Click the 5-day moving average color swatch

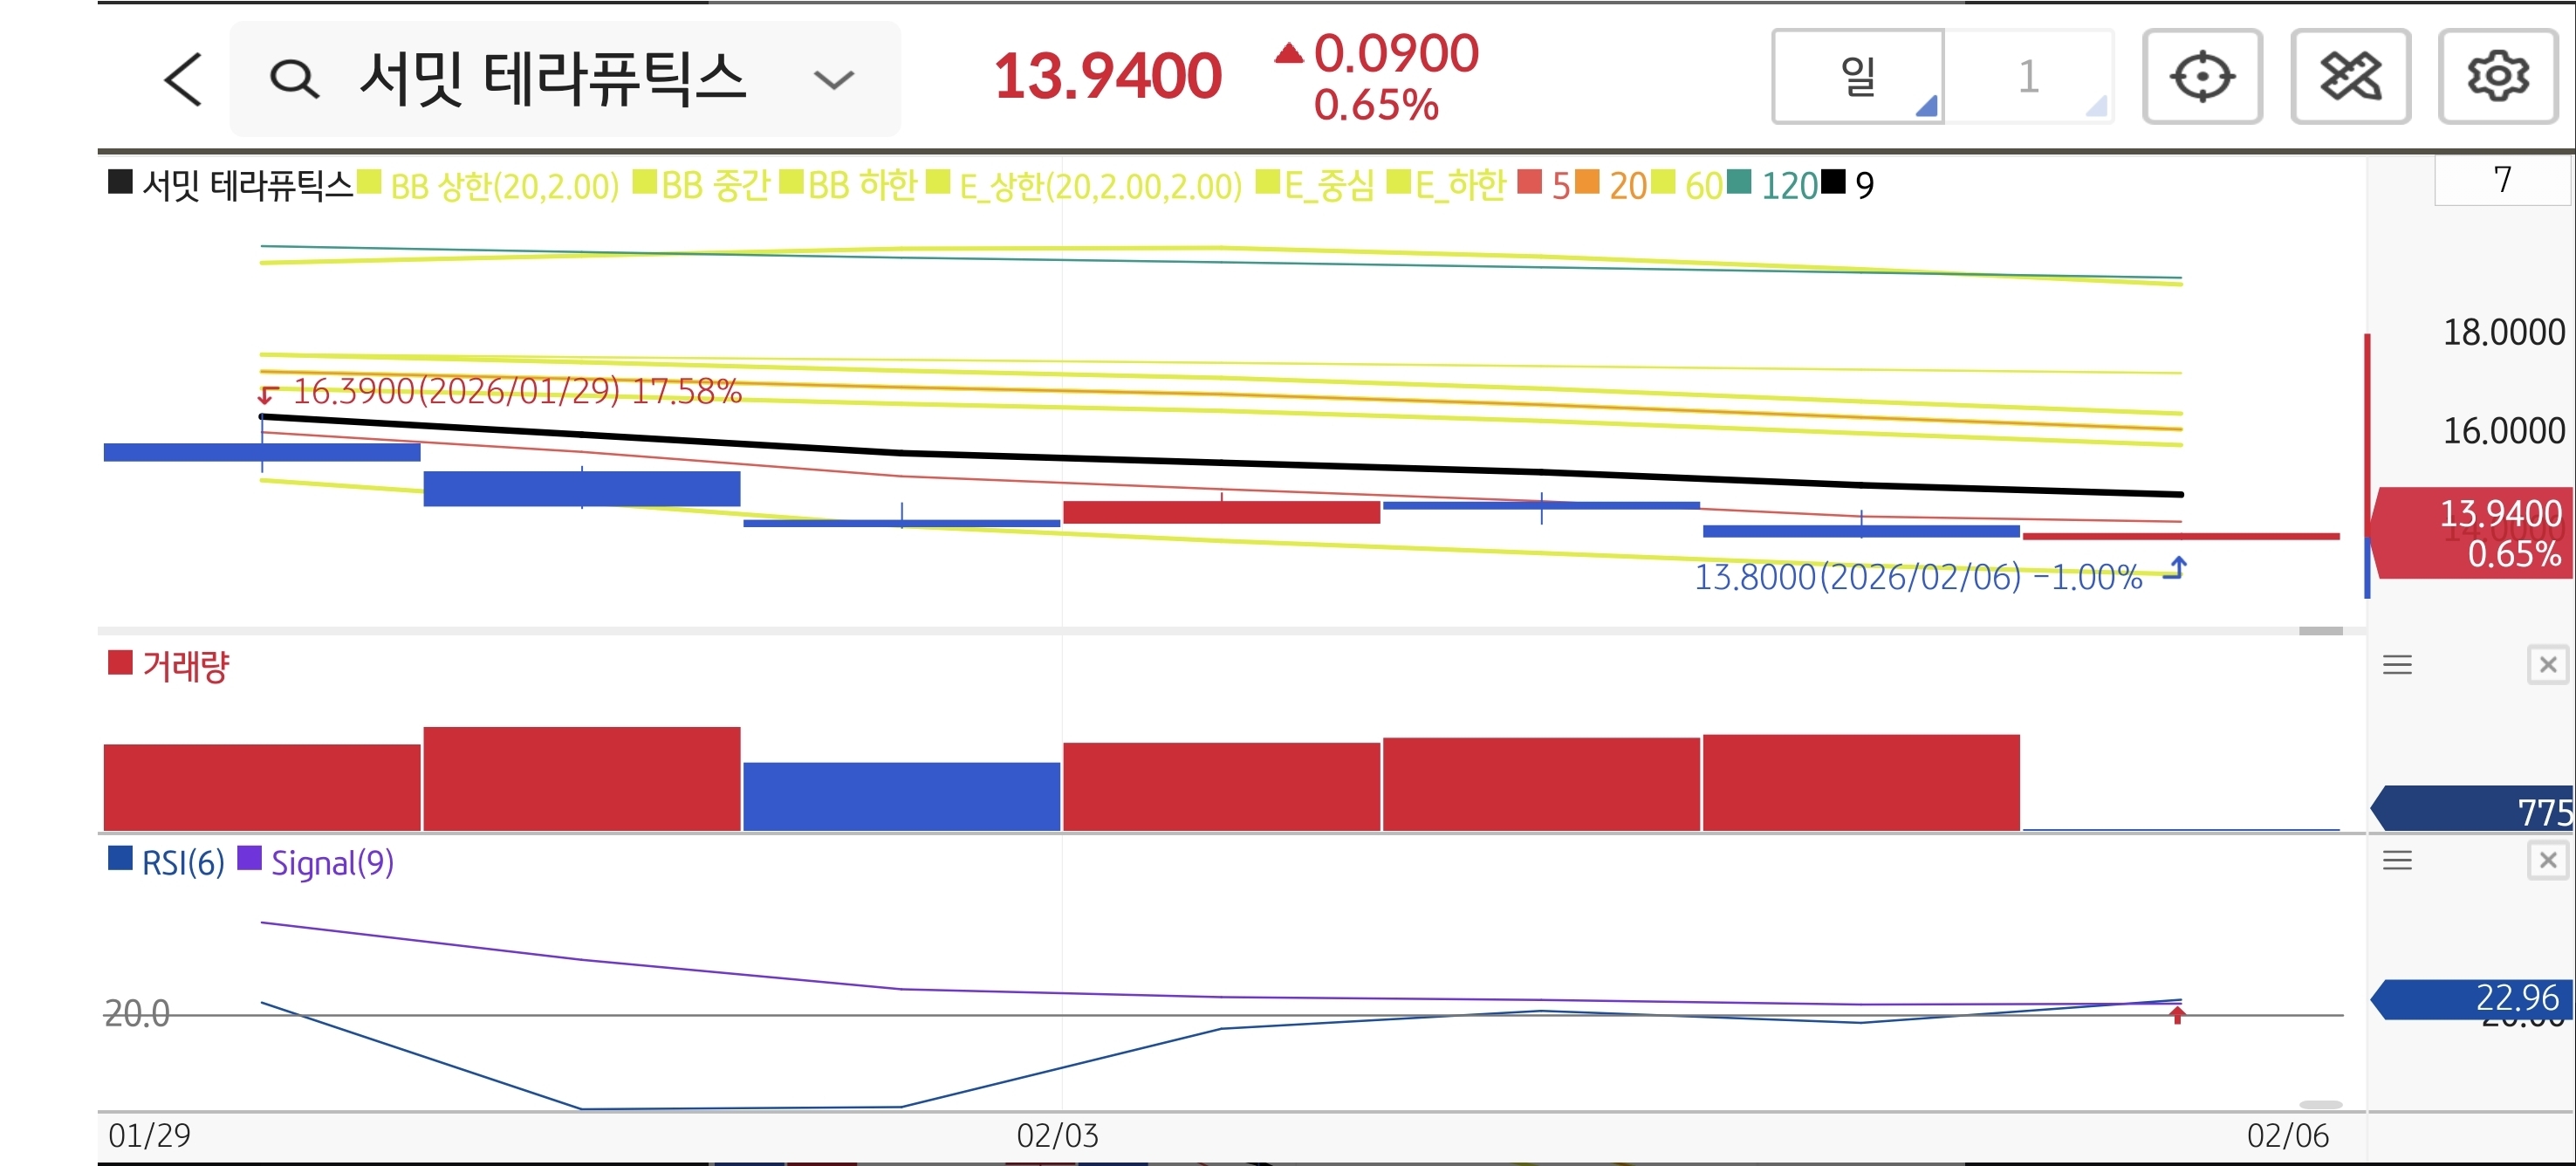pos(1529,183)
